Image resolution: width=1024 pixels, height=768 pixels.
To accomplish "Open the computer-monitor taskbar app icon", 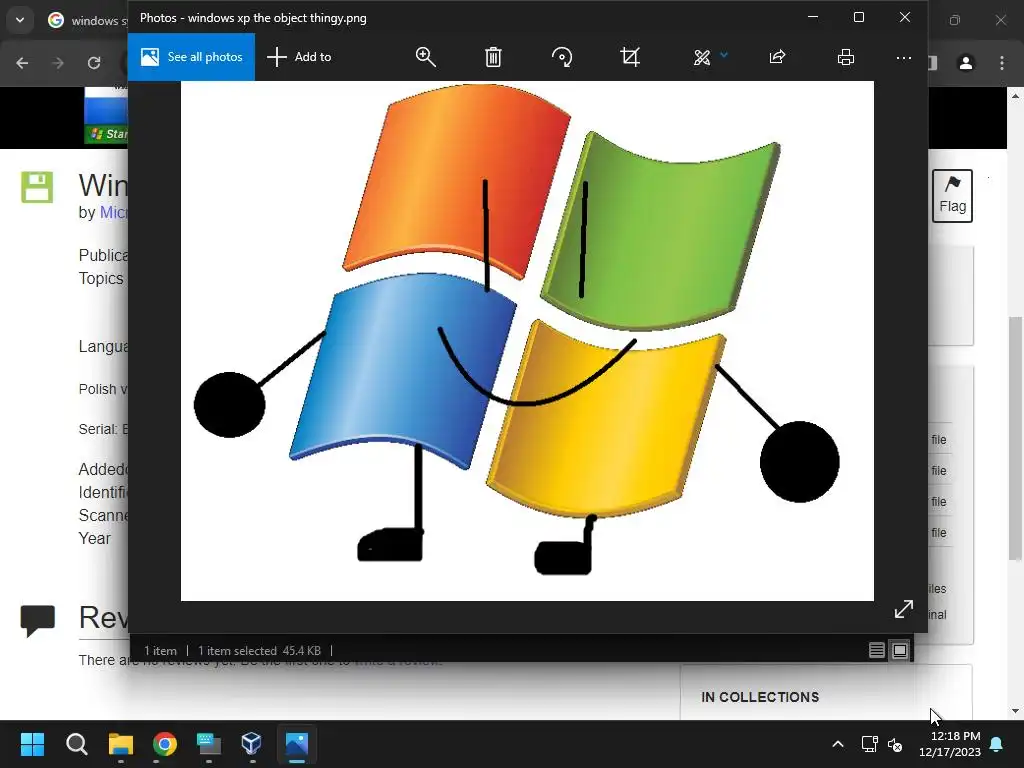I will [209, 744].
